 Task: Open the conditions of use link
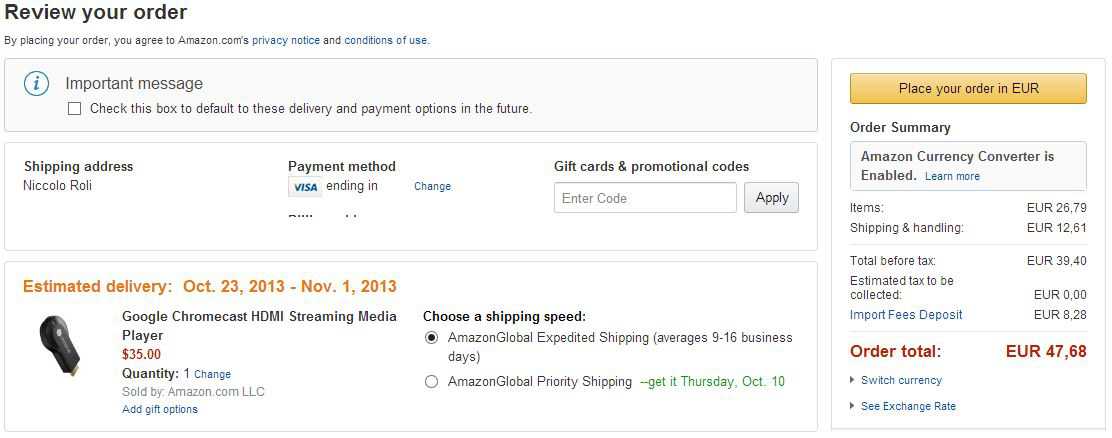(386, 41)
